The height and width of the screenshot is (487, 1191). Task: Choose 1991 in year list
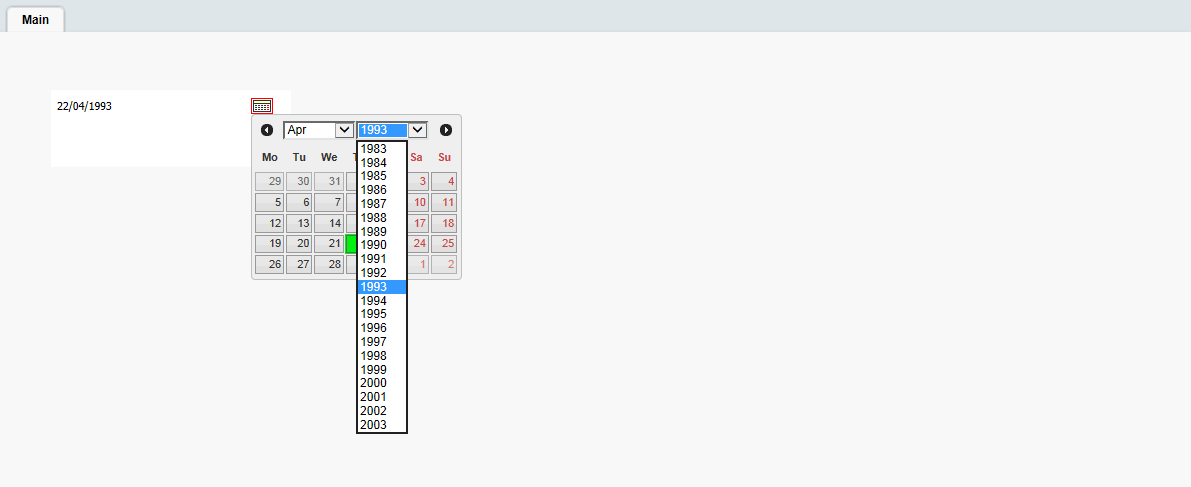point(382,259)
